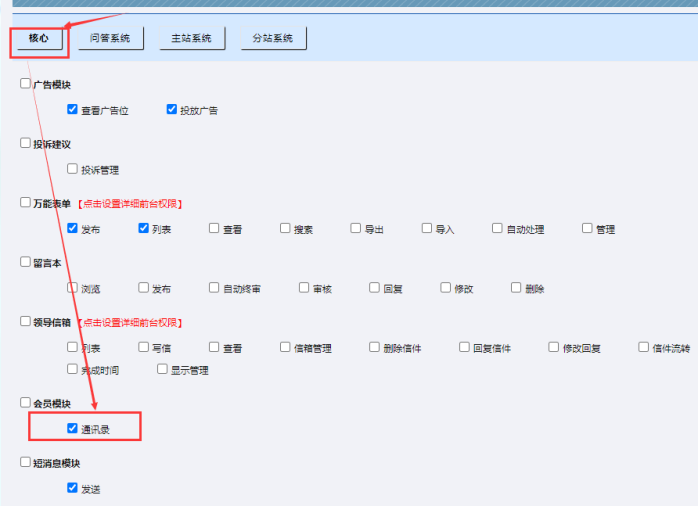
Task: Uncheck the 投放广告 checkbox
Action: pos(172,109)
